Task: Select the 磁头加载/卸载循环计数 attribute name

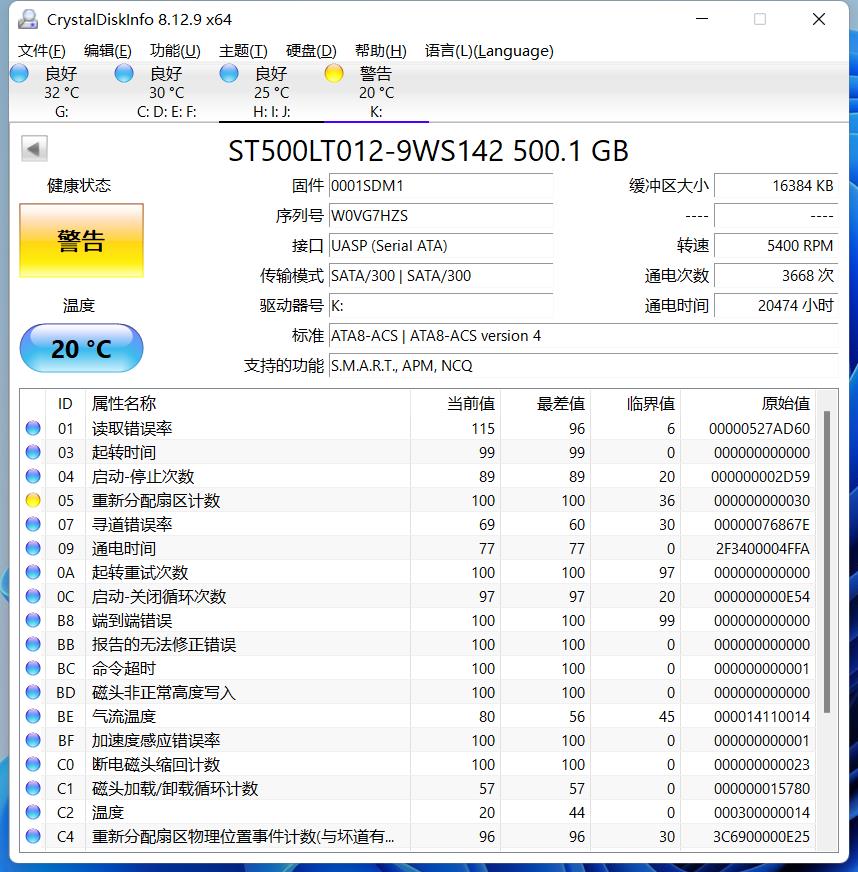Action: pyautogui.click(x=175, y=789)
